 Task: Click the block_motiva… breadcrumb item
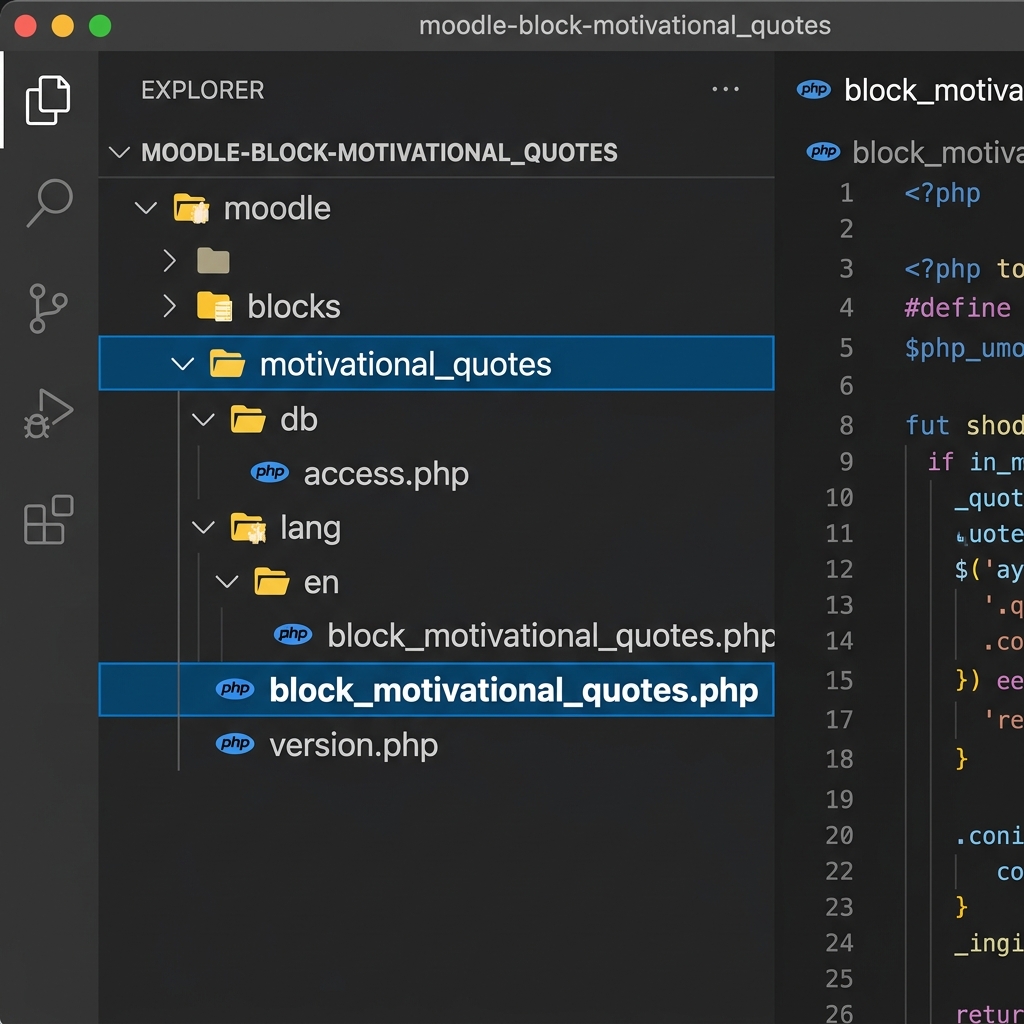pos(938,153)
